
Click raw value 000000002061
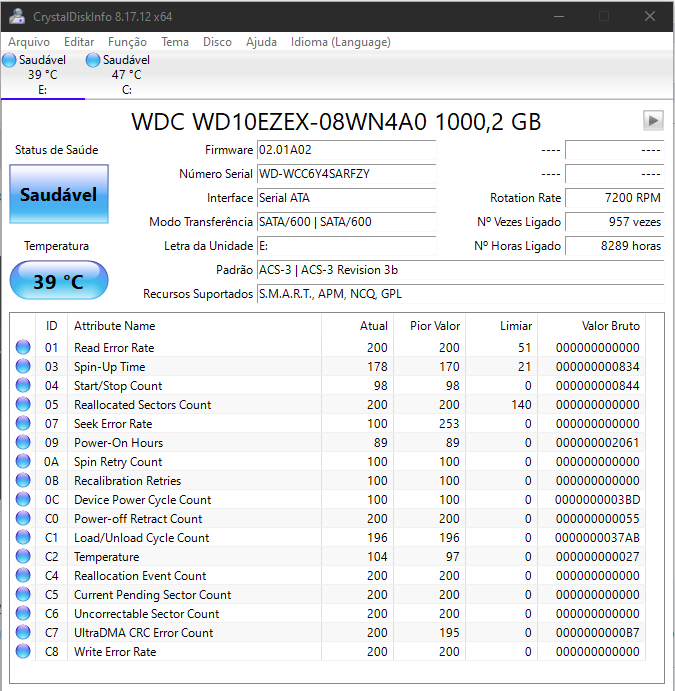(597, 442)
